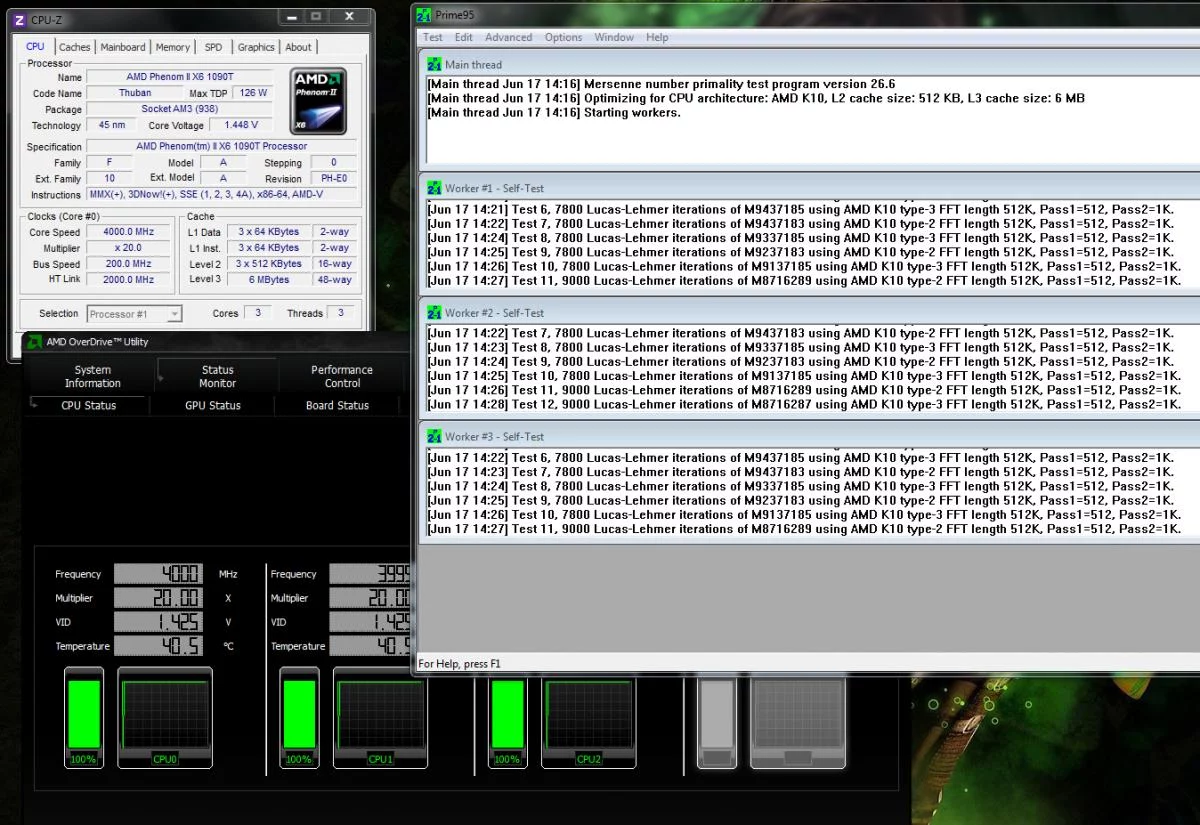
Task: Open the SPD tab in CPU-Z
Action: [214, 47]
